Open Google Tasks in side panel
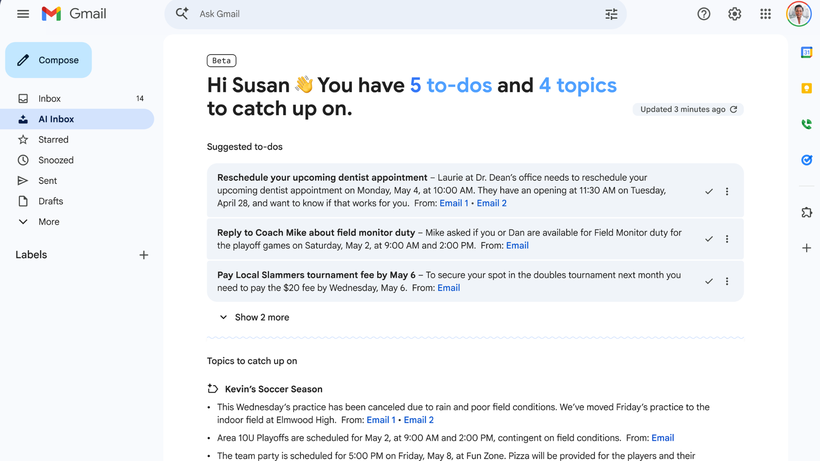 [806, 160]
